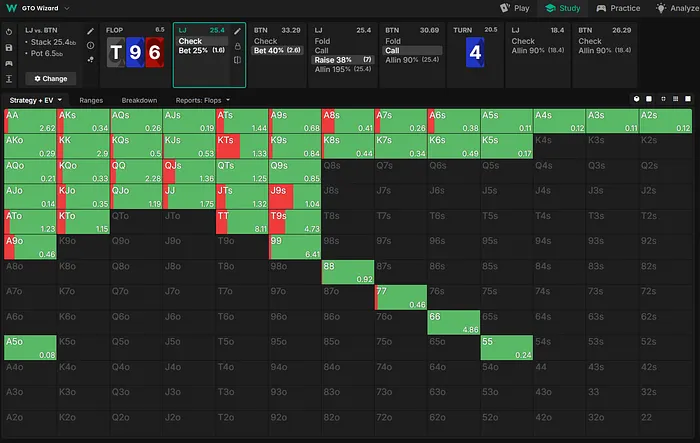700x443 pixels.
Task: Click the pencil edit icon beside LJ vs. BTN
Action: point(91,31)
